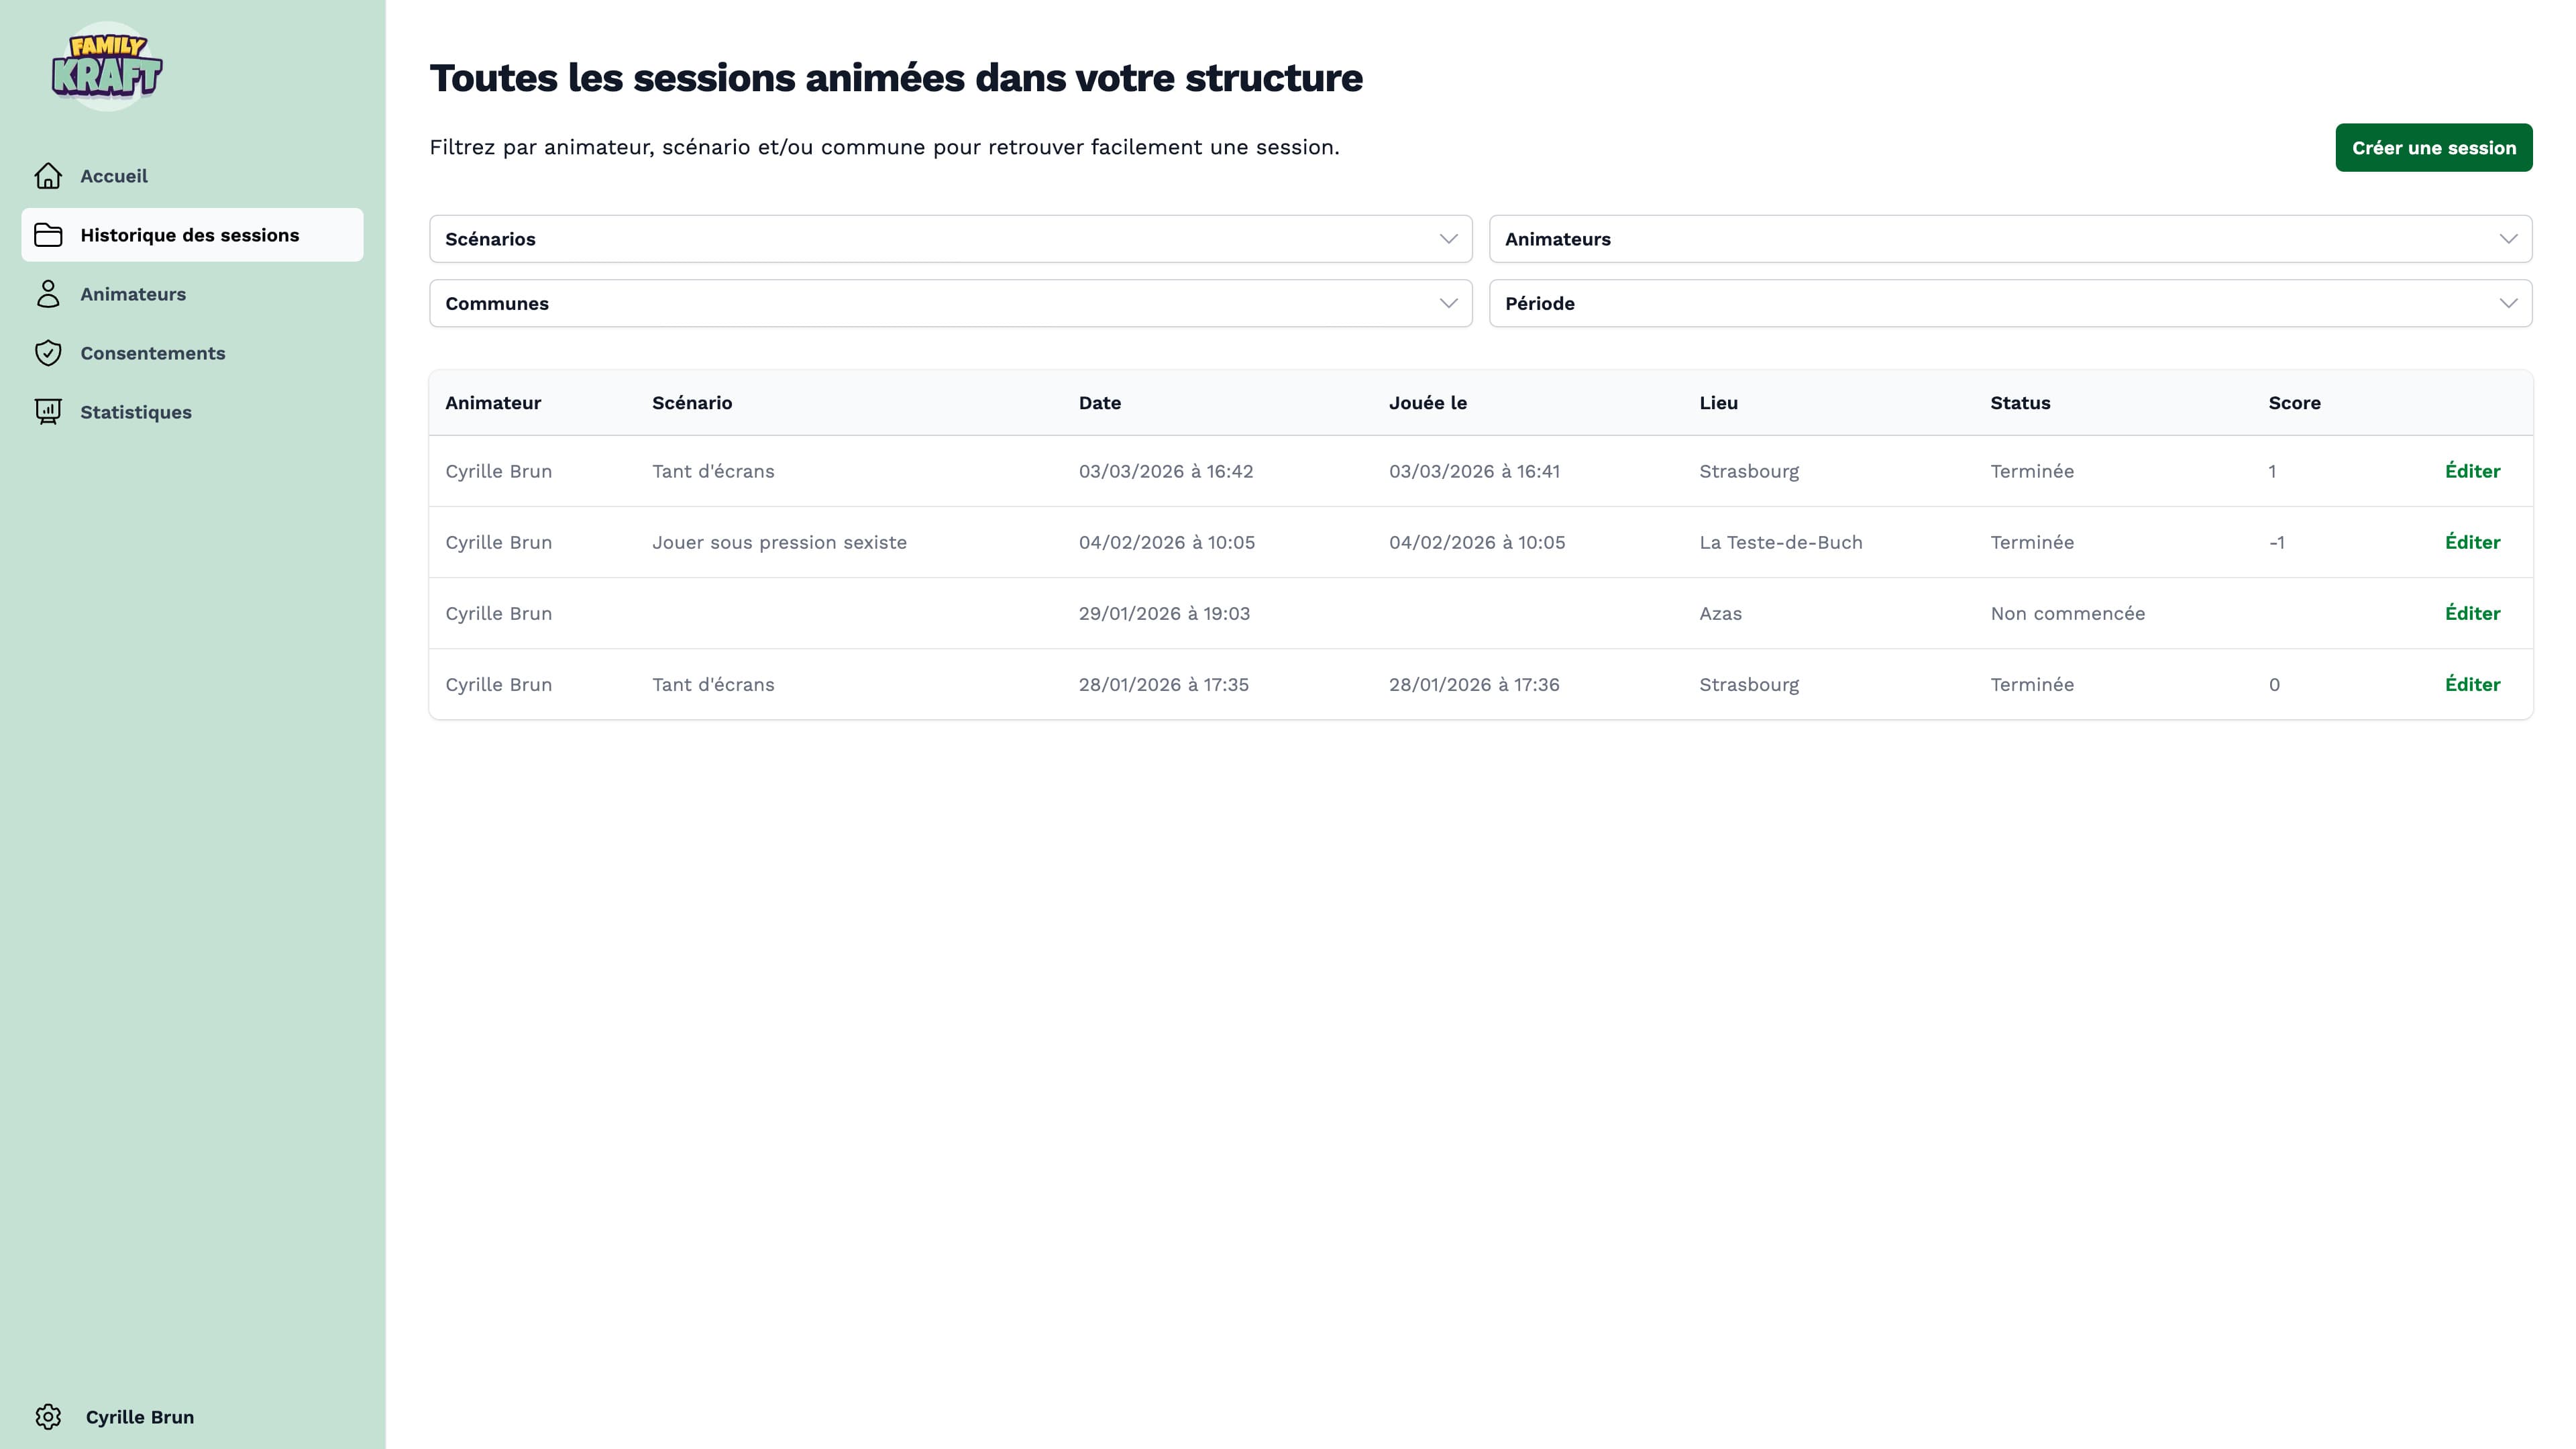Viewport: 2576px width, 1449px height.
Task: Open the Animateurs filter dropdown
Action: pos(2010,239)
